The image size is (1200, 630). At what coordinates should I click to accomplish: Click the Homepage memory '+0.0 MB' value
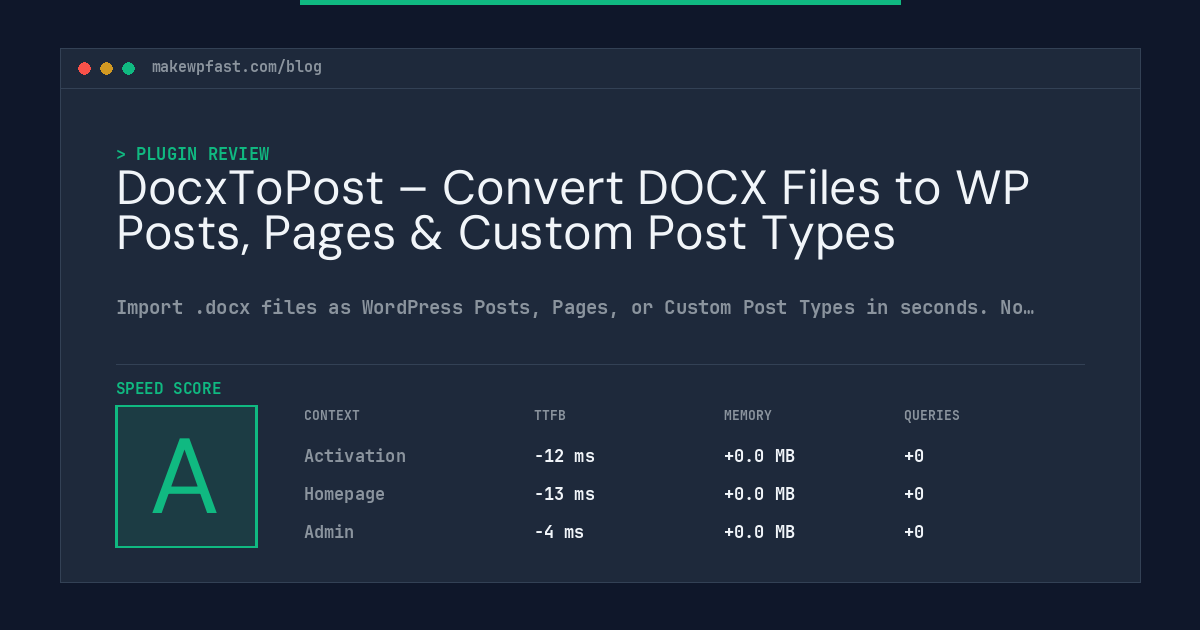[759, 494]
